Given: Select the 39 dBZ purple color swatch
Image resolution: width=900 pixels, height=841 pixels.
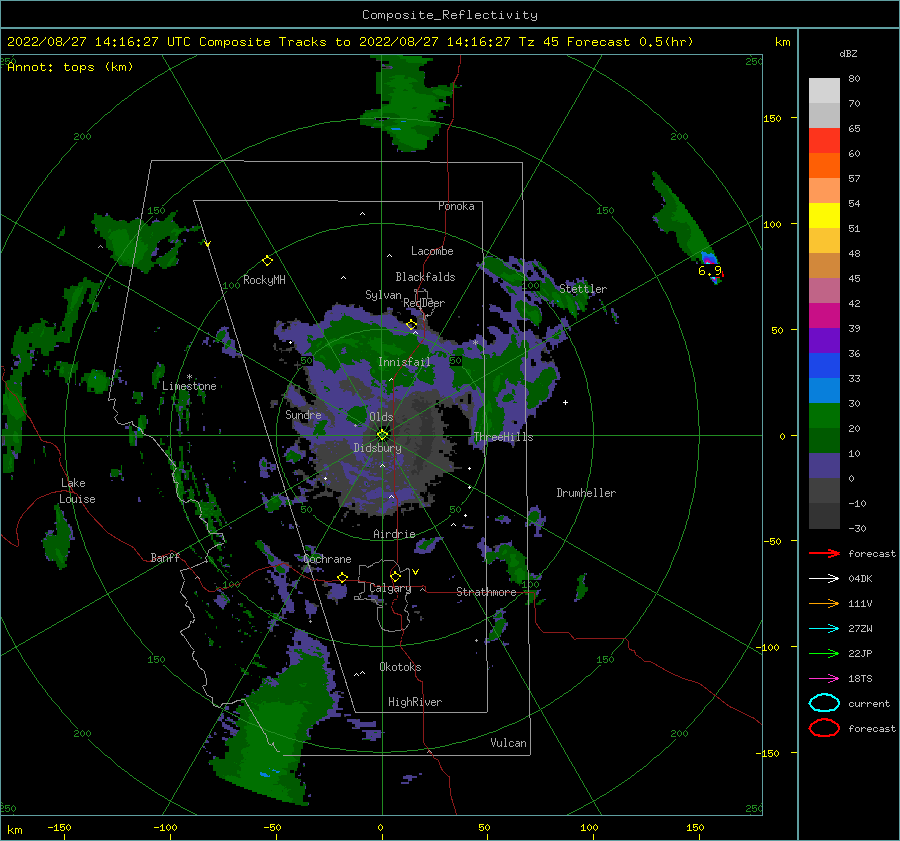Looking at the screenshot, I should pos(824,340).
